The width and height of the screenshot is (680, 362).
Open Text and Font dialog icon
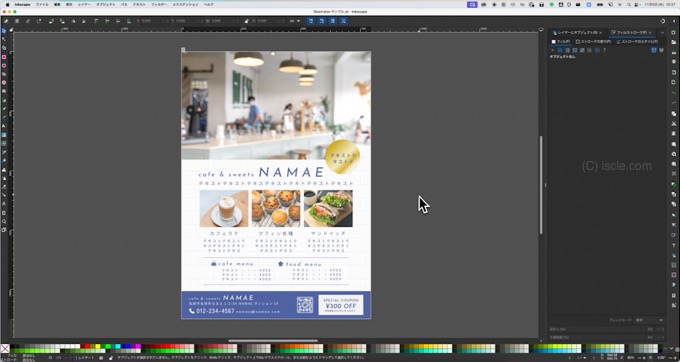coord(673,245)
